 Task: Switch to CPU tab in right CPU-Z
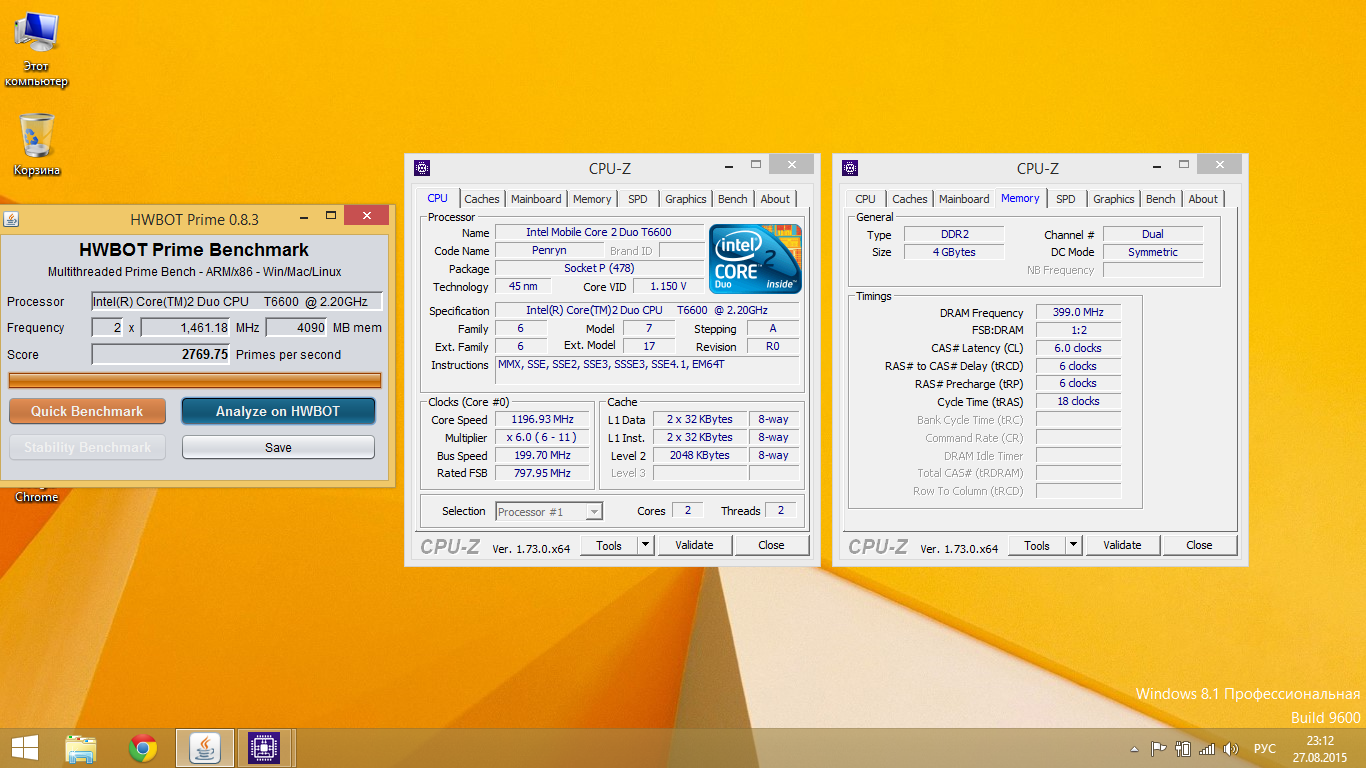(x=866, y=199)
